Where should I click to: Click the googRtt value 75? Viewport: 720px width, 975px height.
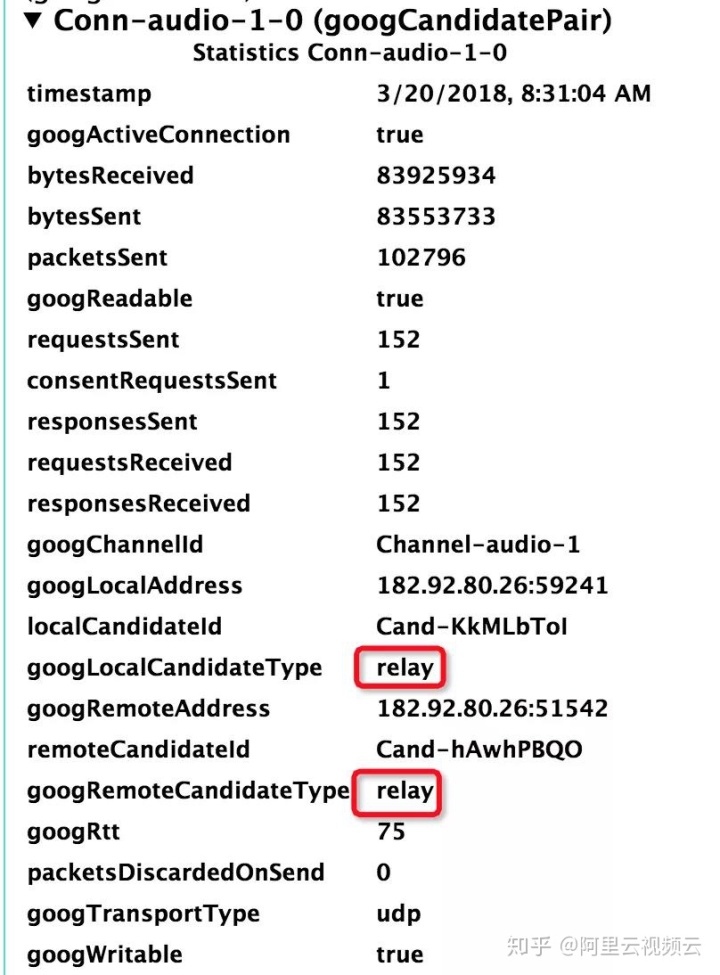click(391, 832)
